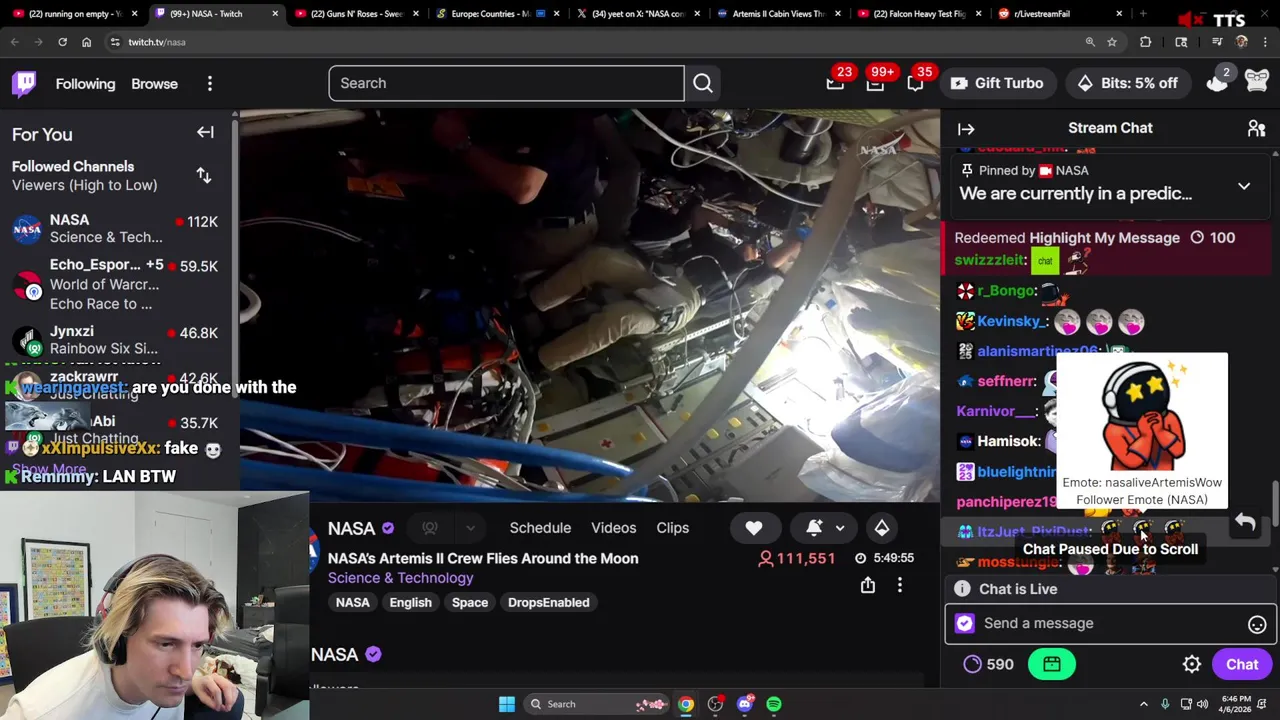Open the emote picker smiley
The height and width of the screenshot is (720, 1280).
[x=1257, y=624]
